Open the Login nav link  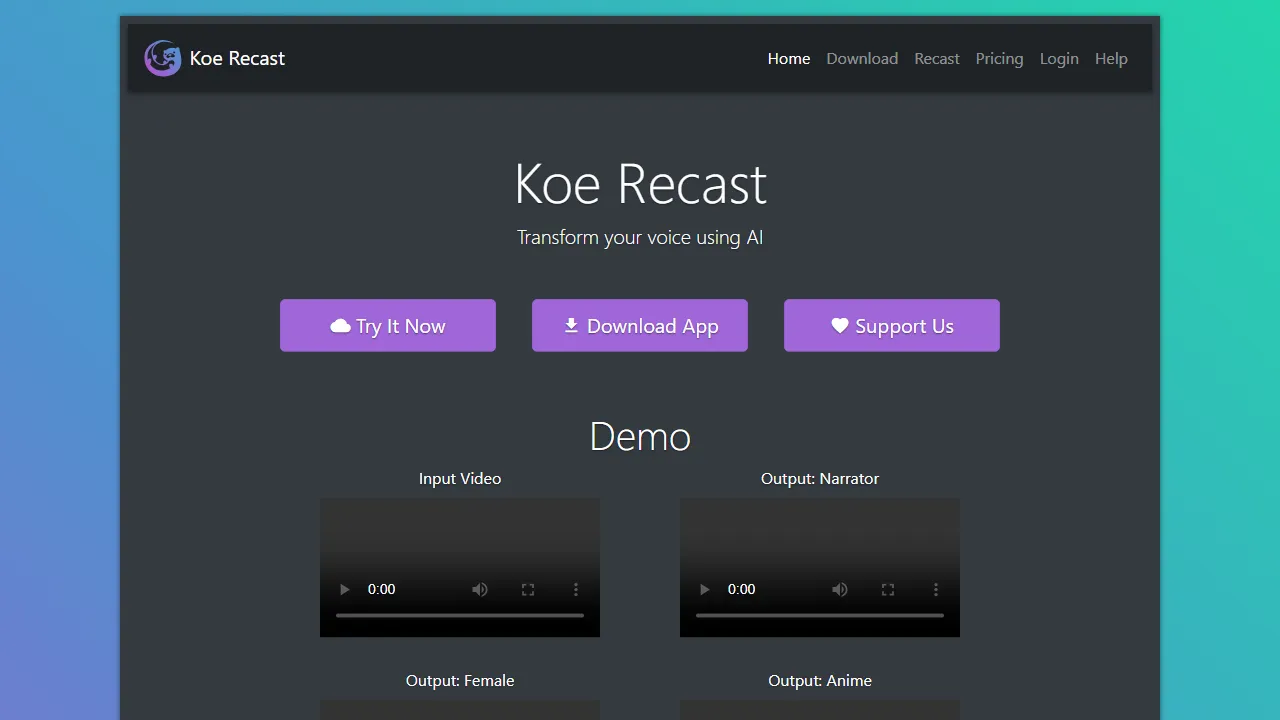(1059, 58)
